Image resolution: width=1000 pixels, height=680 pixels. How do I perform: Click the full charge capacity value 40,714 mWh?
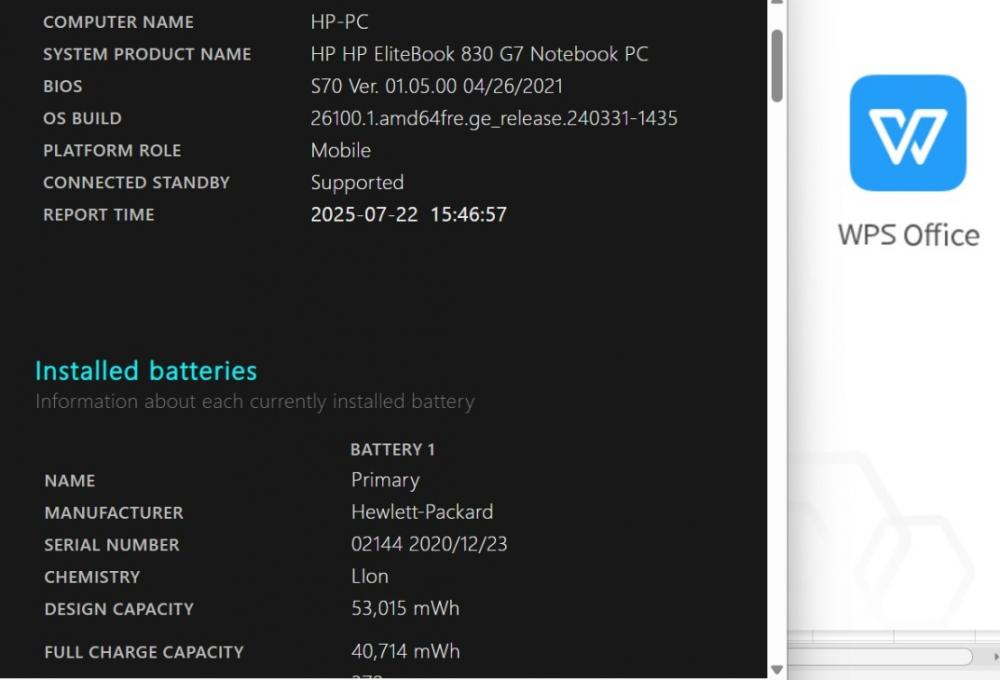(x=406, y=651)
